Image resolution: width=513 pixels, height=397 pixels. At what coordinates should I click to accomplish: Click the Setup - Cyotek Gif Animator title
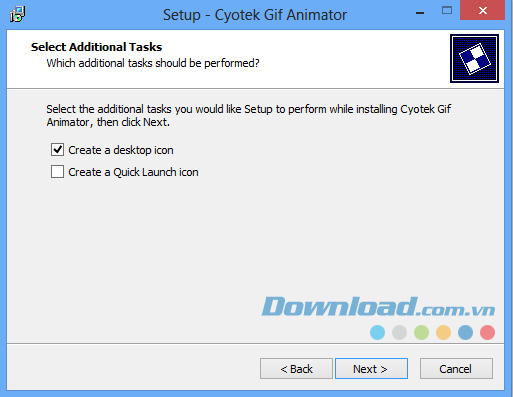point(255,15)
